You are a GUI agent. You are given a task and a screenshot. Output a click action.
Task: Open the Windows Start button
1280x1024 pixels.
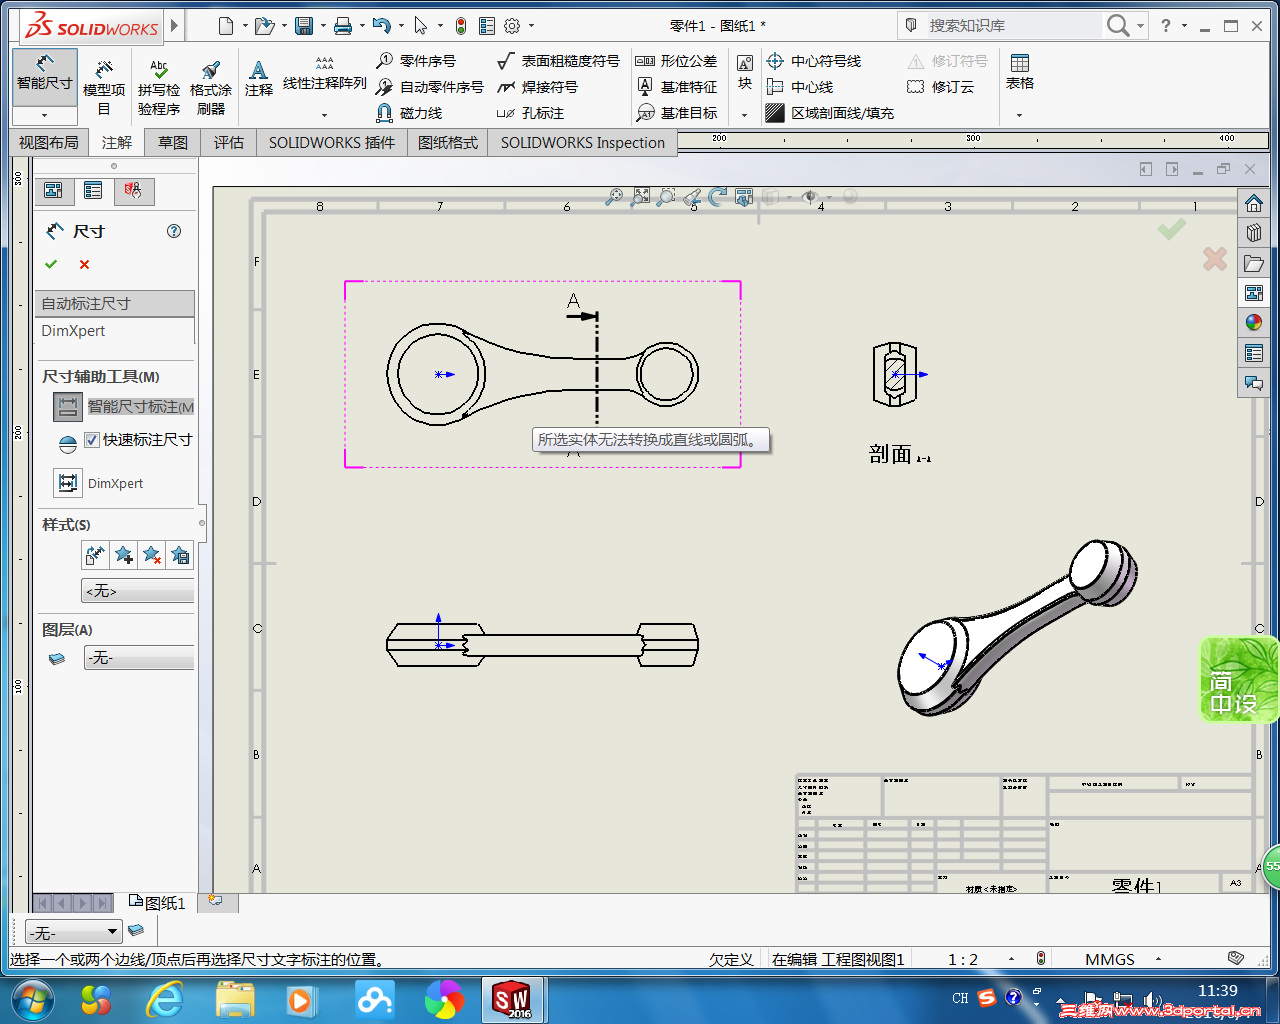[x=32, y=1000]
